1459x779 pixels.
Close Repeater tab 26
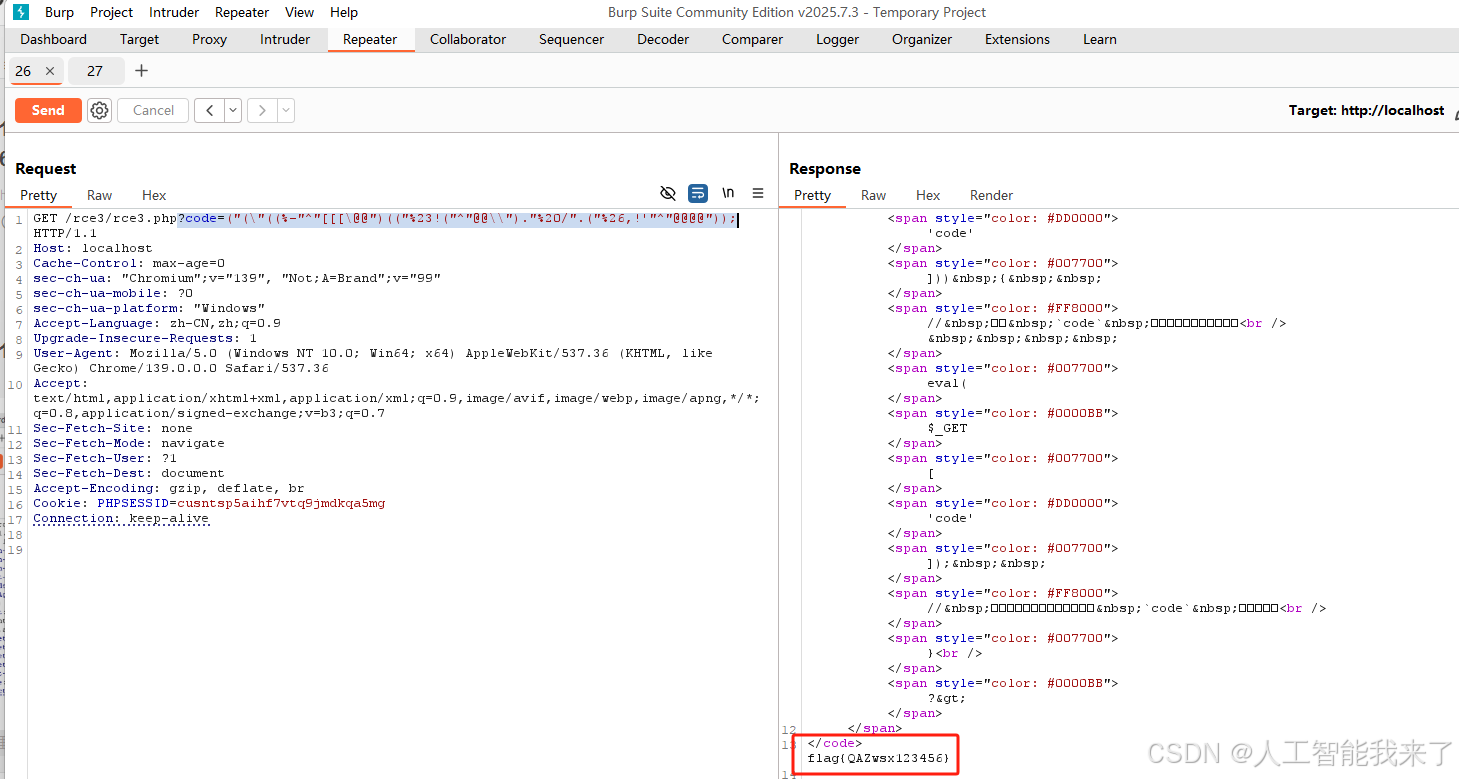[x=50, y=71]
